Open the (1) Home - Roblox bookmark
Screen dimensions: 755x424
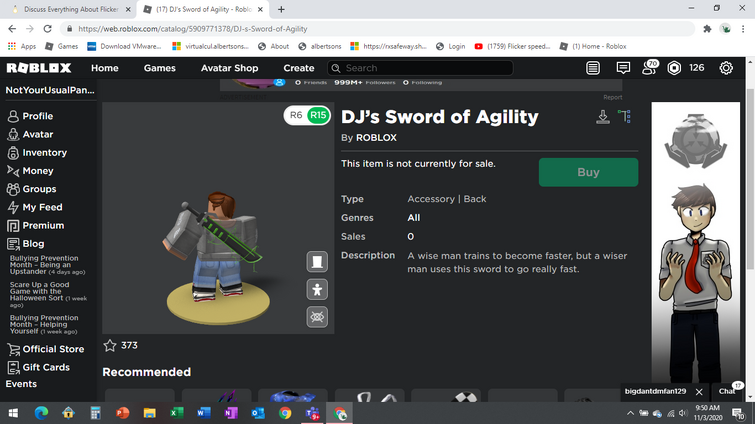[x=593, y=46]
